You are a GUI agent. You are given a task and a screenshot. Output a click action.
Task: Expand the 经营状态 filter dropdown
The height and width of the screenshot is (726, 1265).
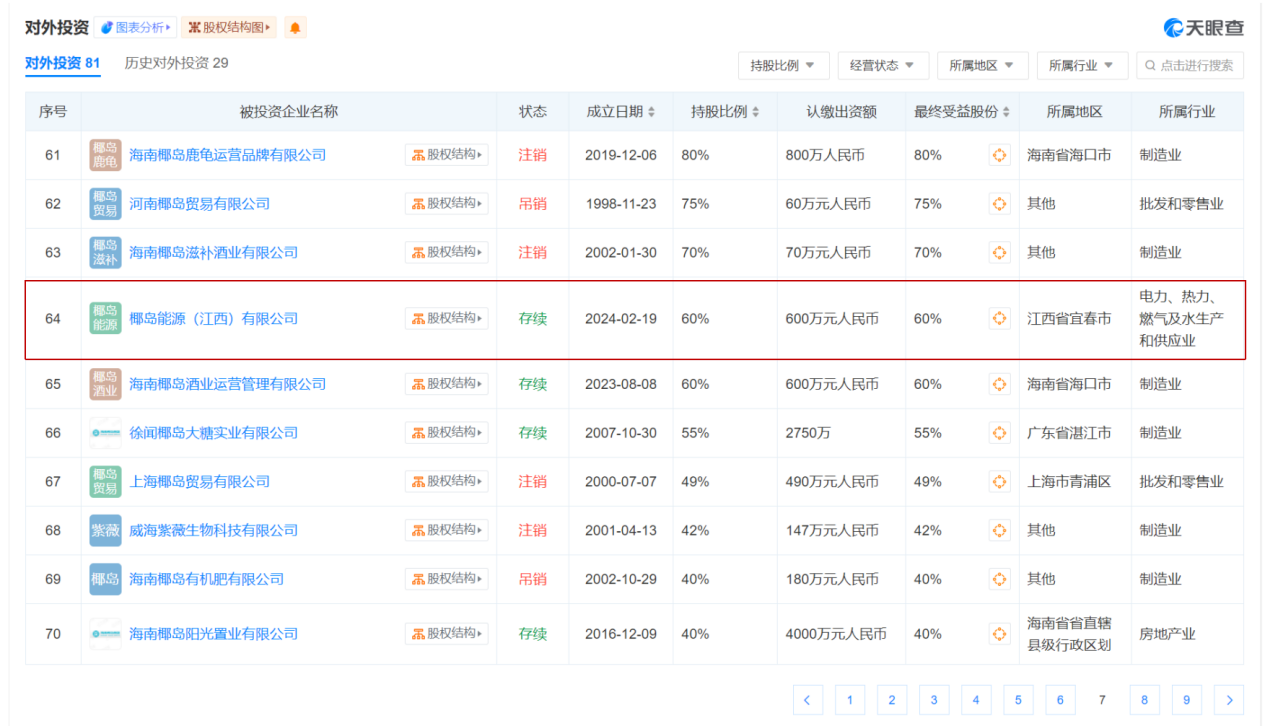coord(882,66)
